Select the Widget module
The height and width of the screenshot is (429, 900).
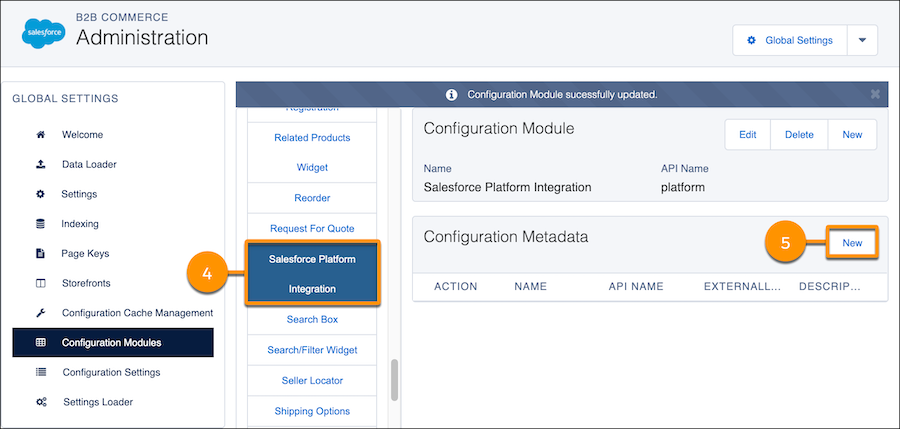pyautogui.click(x=312, y=168)
